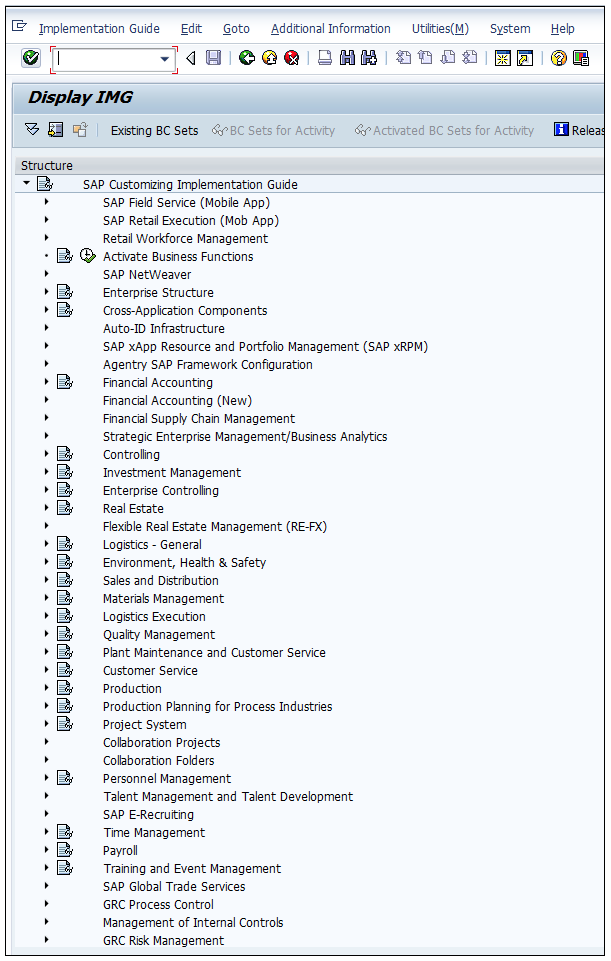Click the Generate Shortcut icon
Image resolution: width=611 pixels, height=961 pixels.
click(525, 58)
